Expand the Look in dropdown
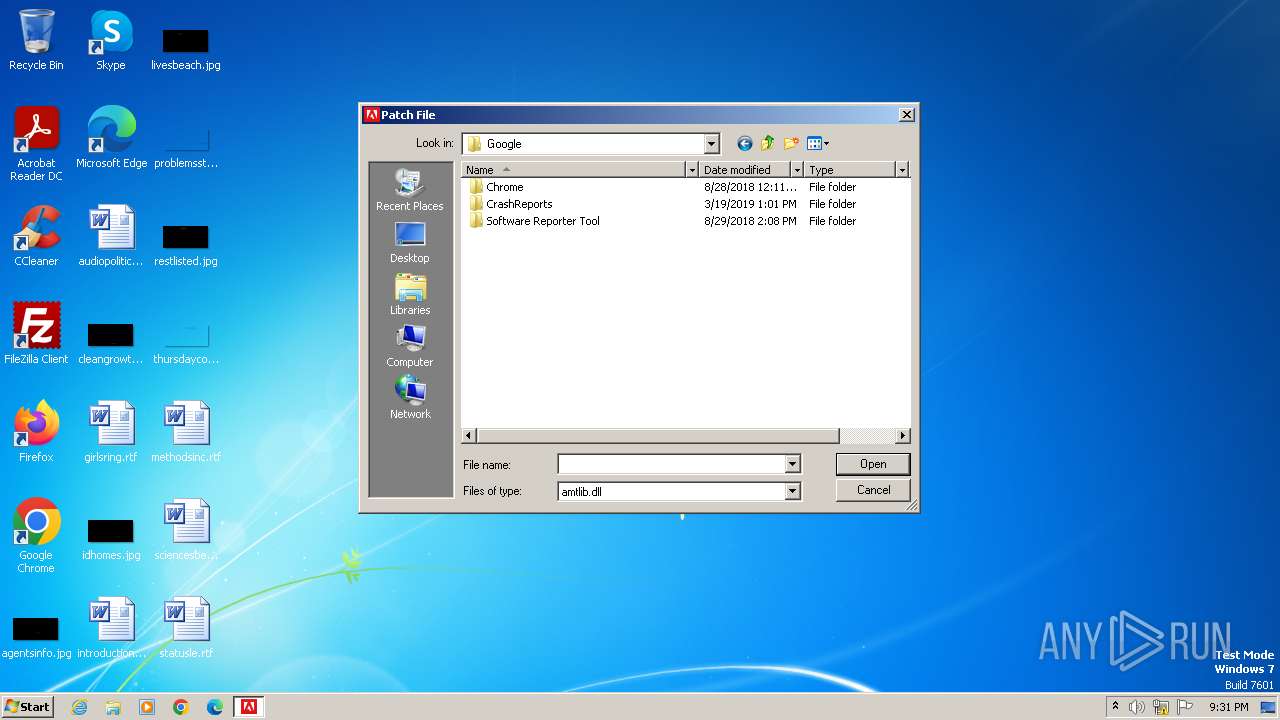Viewport: 1280px width, 720px height. pos(711,144)
